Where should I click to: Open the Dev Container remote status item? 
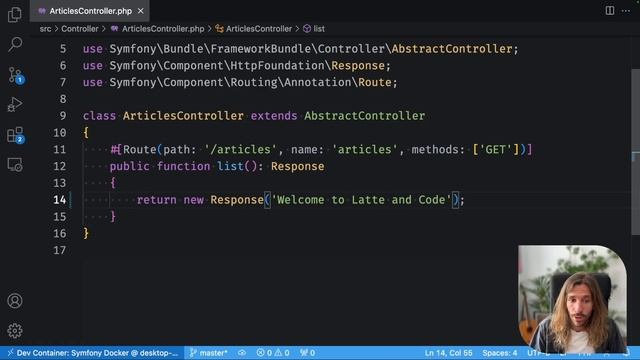point(93,353)
